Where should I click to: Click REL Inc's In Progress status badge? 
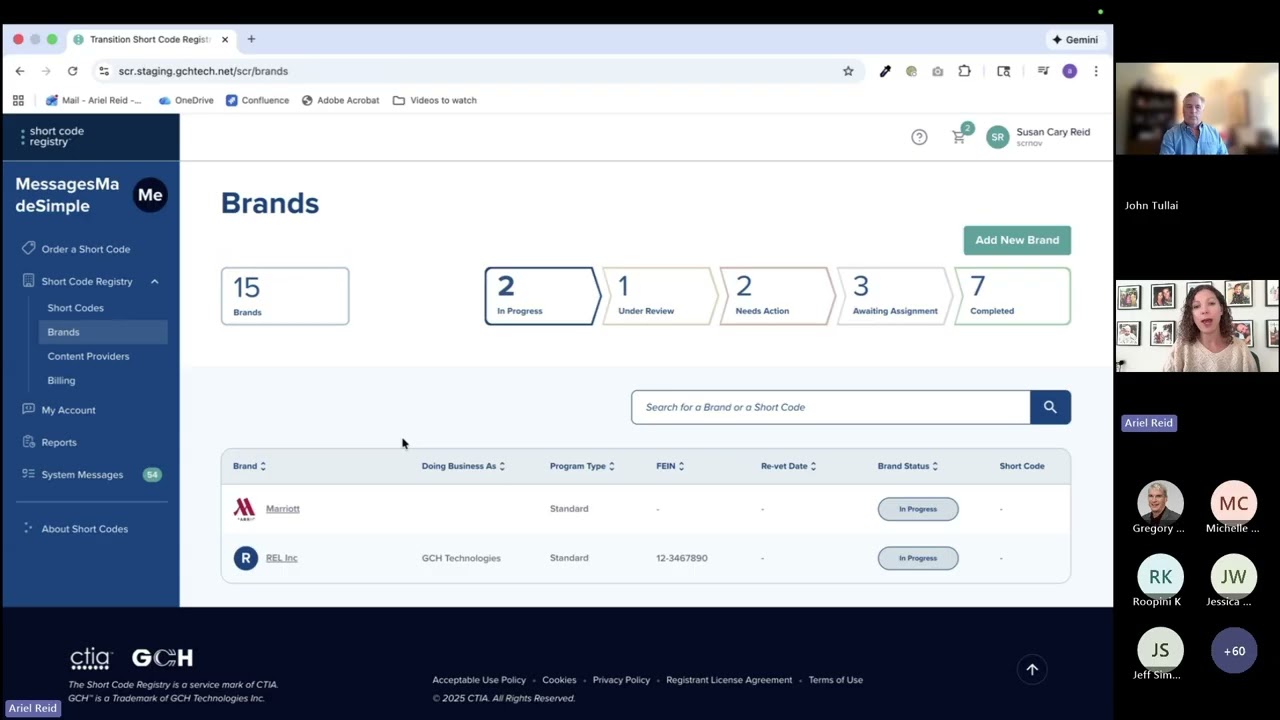918,558
